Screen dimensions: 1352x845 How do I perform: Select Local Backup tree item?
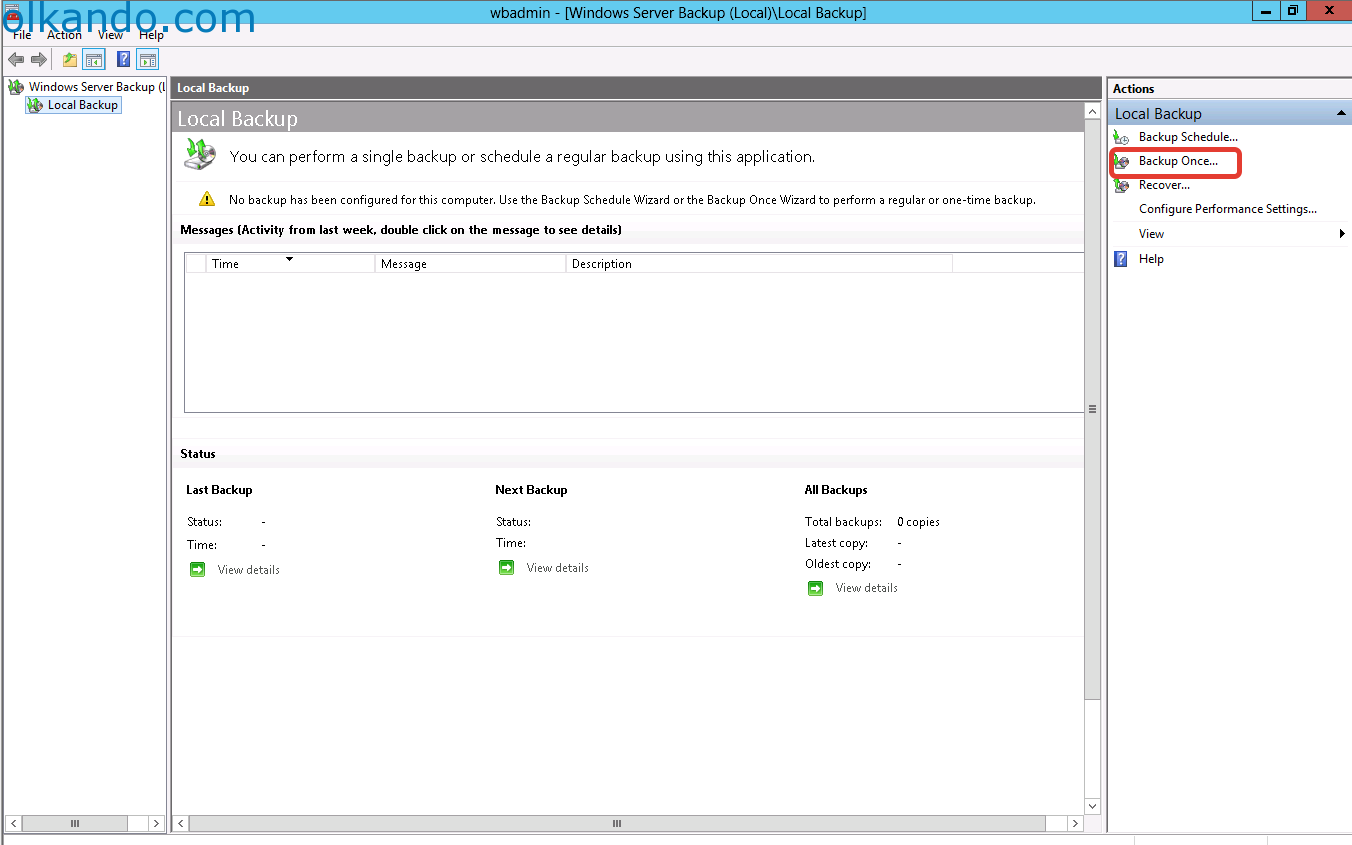[83, 105]
